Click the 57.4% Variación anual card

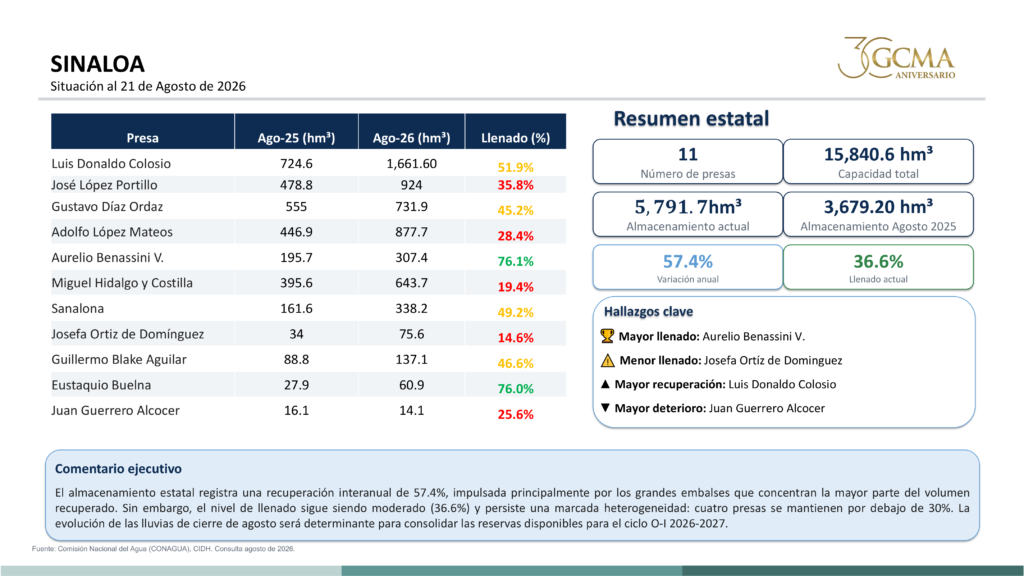(x=688, y=267)
